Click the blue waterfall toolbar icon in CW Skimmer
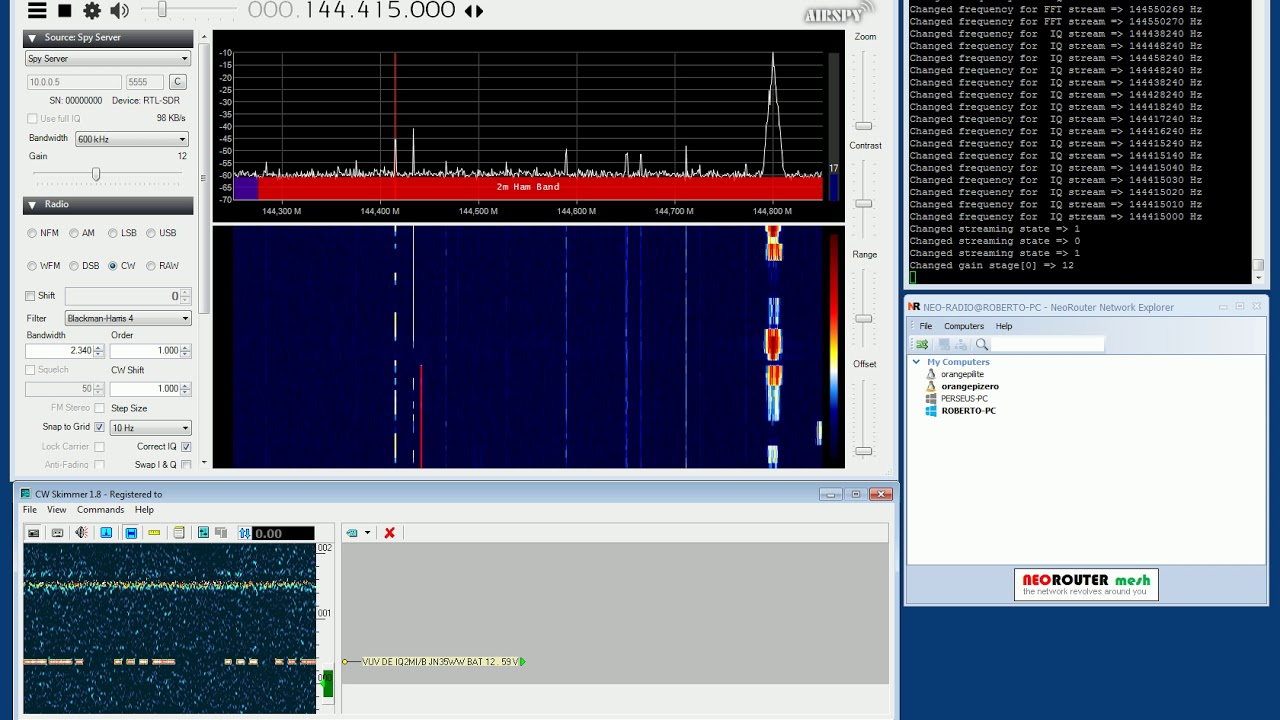This screenshot has height=720, width=1280. point(106,533)
